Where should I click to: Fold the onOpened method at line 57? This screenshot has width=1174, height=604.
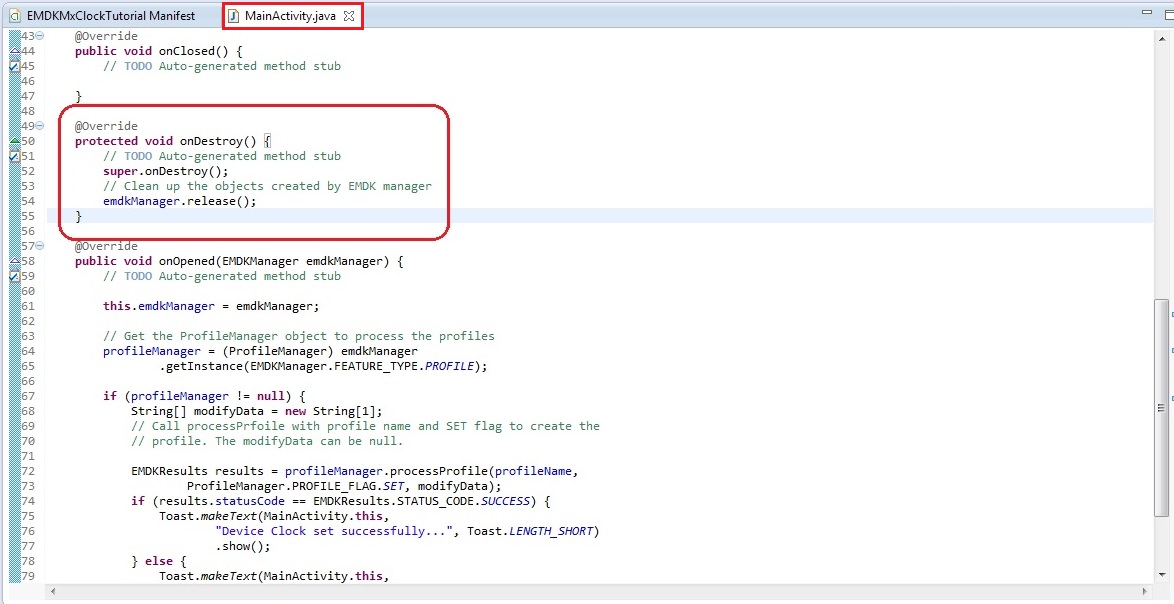pos(39,246)
